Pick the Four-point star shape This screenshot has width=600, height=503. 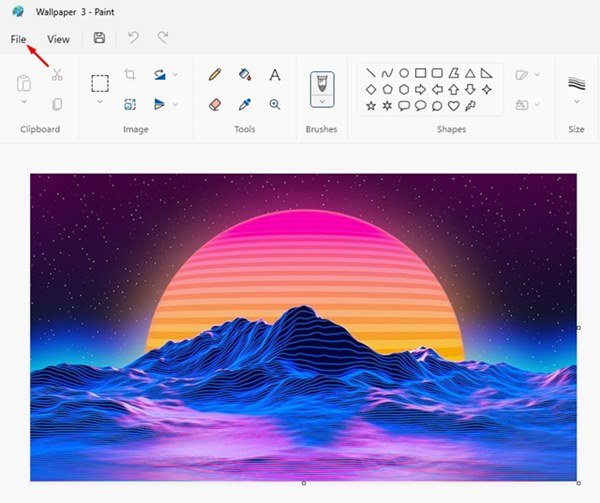click(x=487, y=90)
